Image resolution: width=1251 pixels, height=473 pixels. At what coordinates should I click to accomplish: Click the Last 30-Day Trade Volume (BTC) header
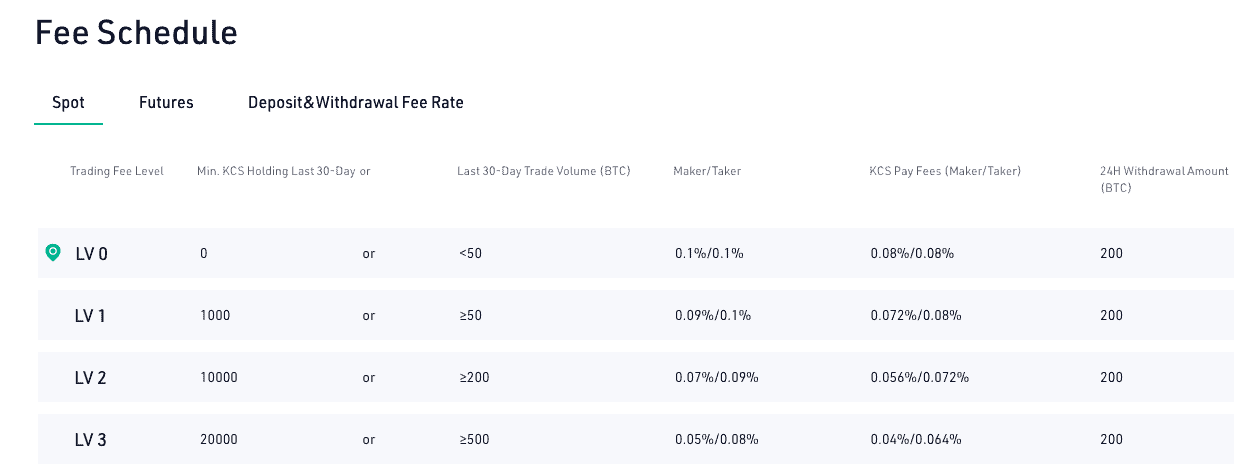544,171
